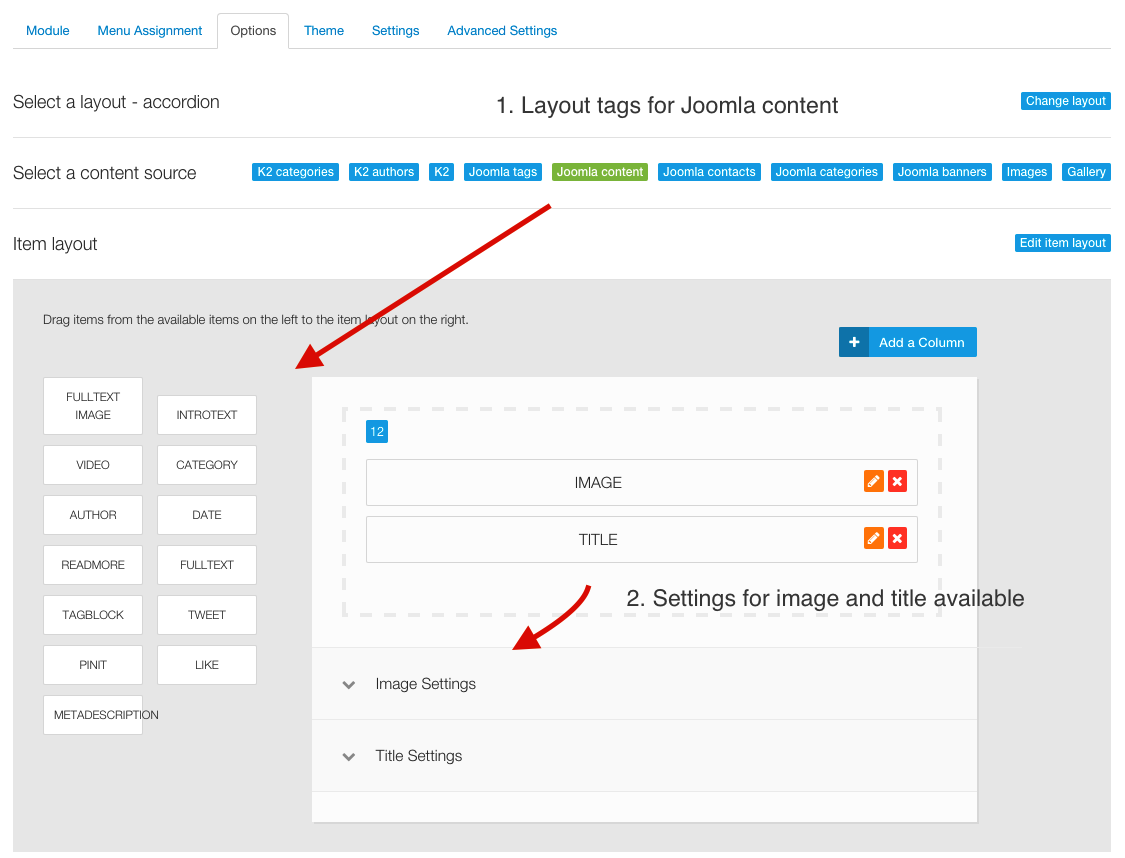Click the DATE available item
This screenshot has height=858, width=1125.
pos(207,515)
